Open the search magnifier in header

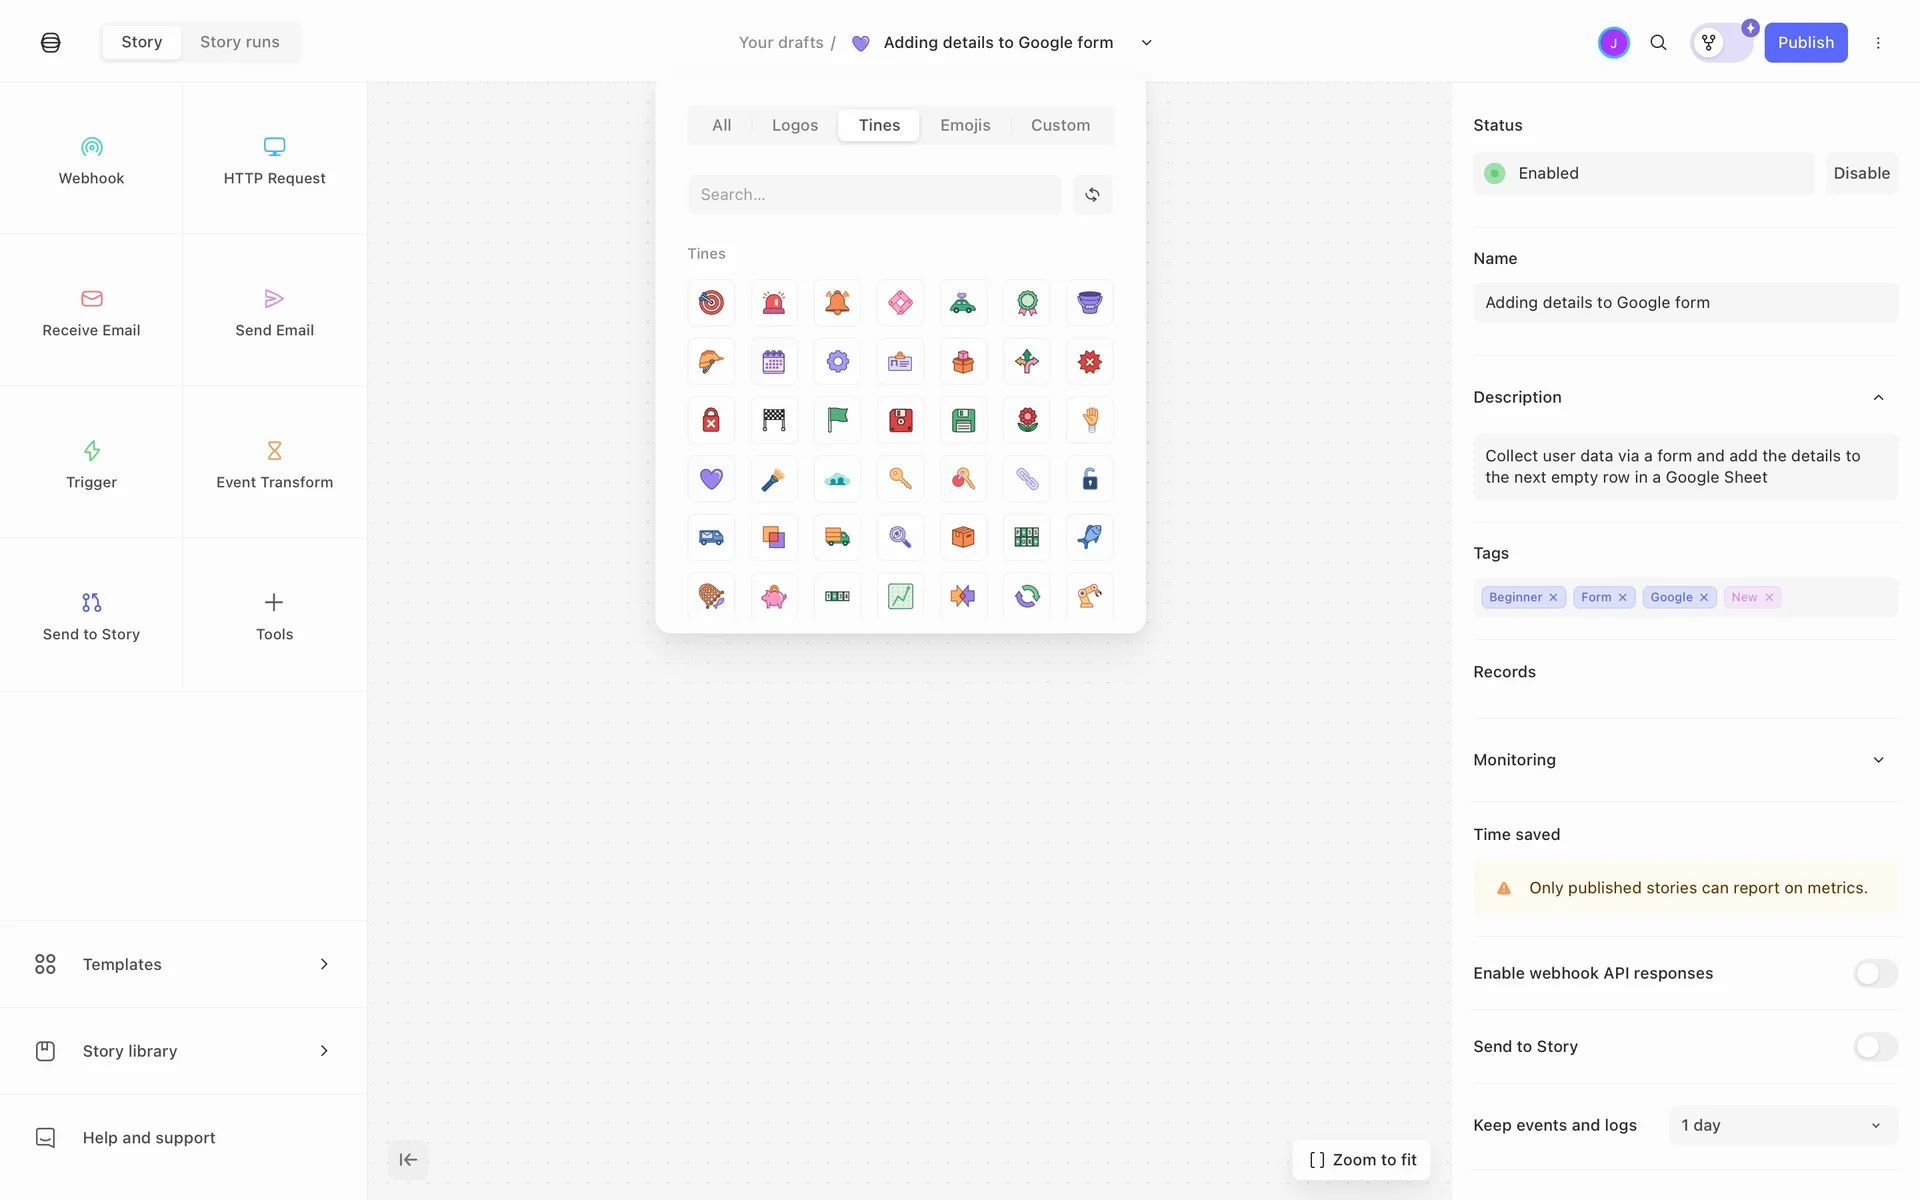[1658, 43]
